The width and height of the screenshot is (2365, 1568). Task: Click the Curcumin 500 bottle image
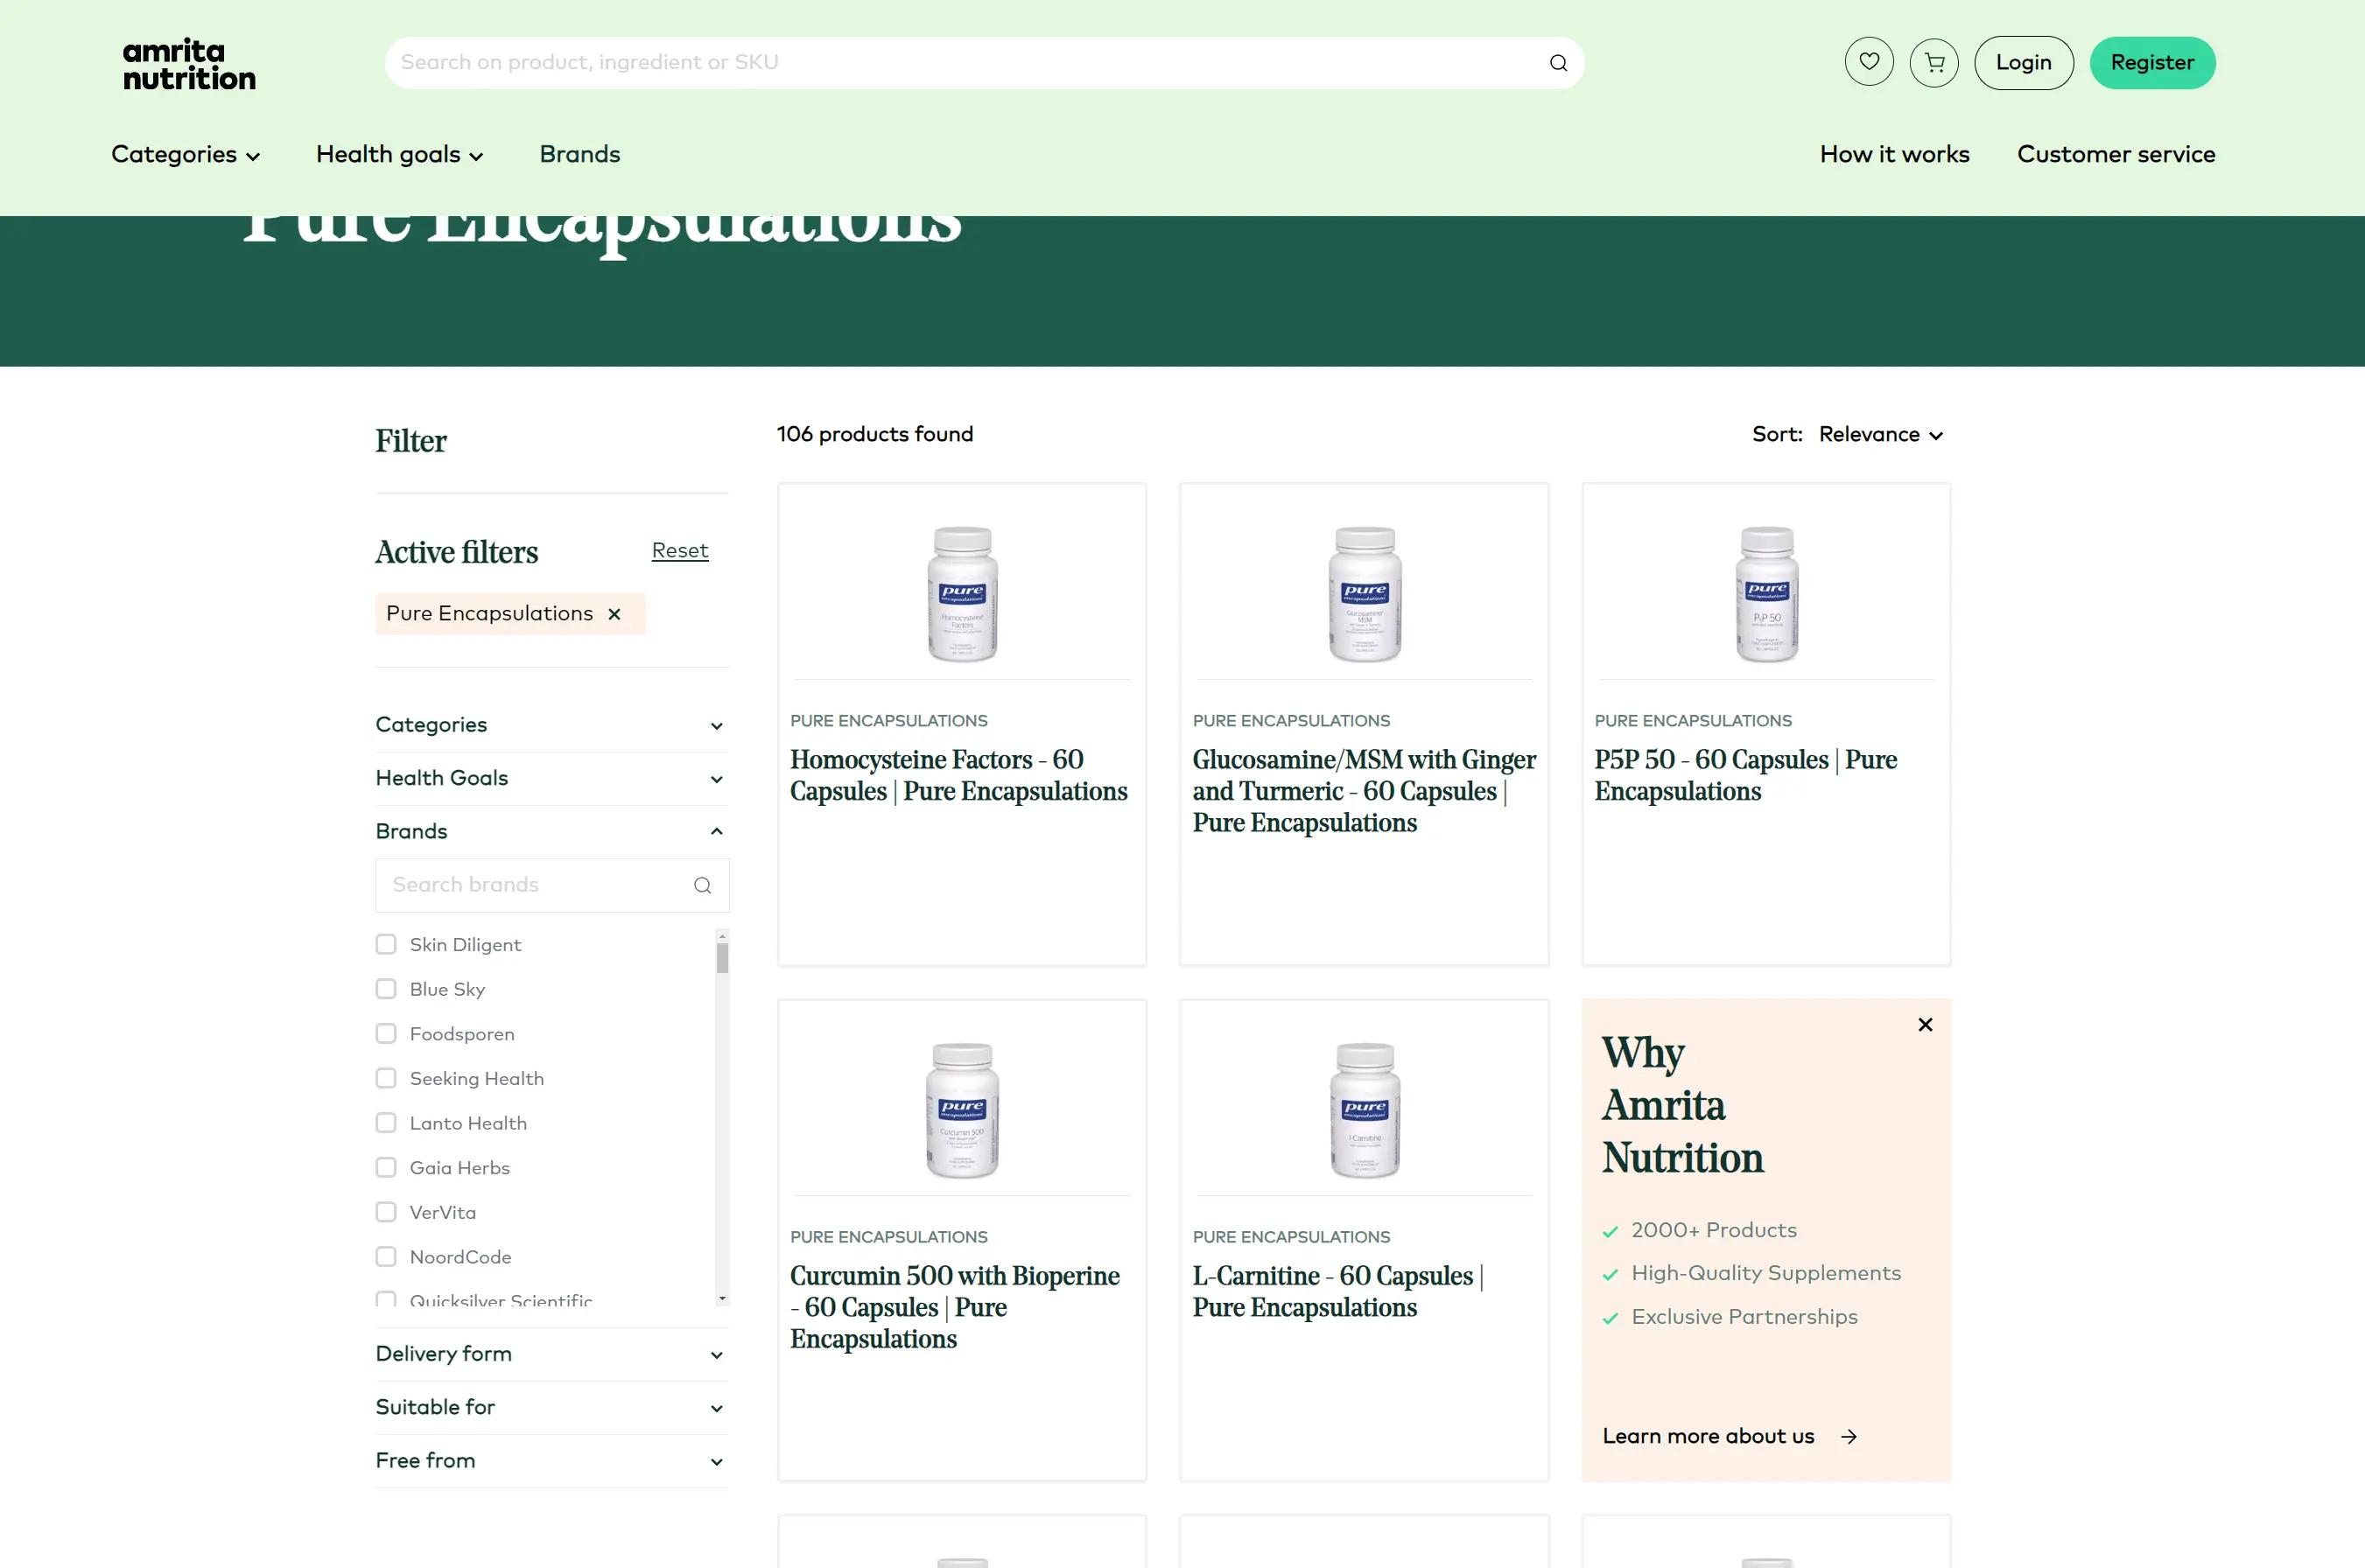[962, 1110]
